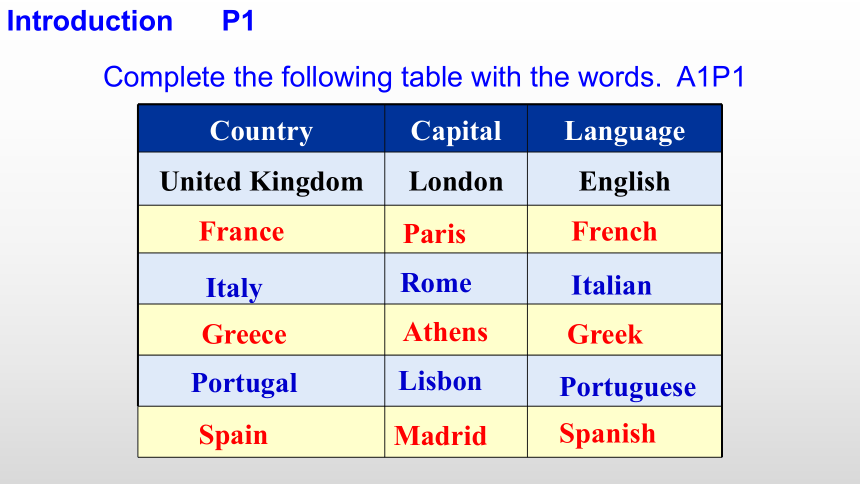This screenshot has height=484, width=860.
Task: Click the Portuguese language cell
Action: coord(624,381)
